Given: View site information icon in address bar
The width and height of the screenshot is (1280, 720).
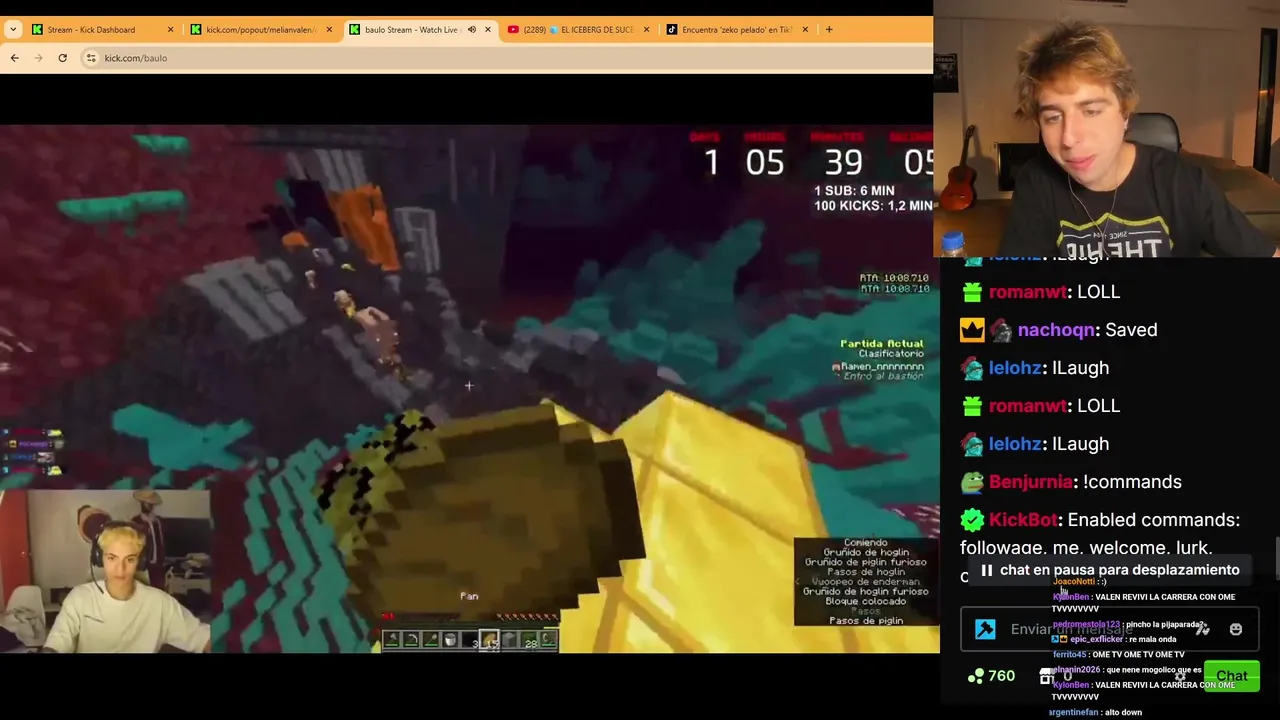Looking at the screenshot, I should [x=91, y=58].
